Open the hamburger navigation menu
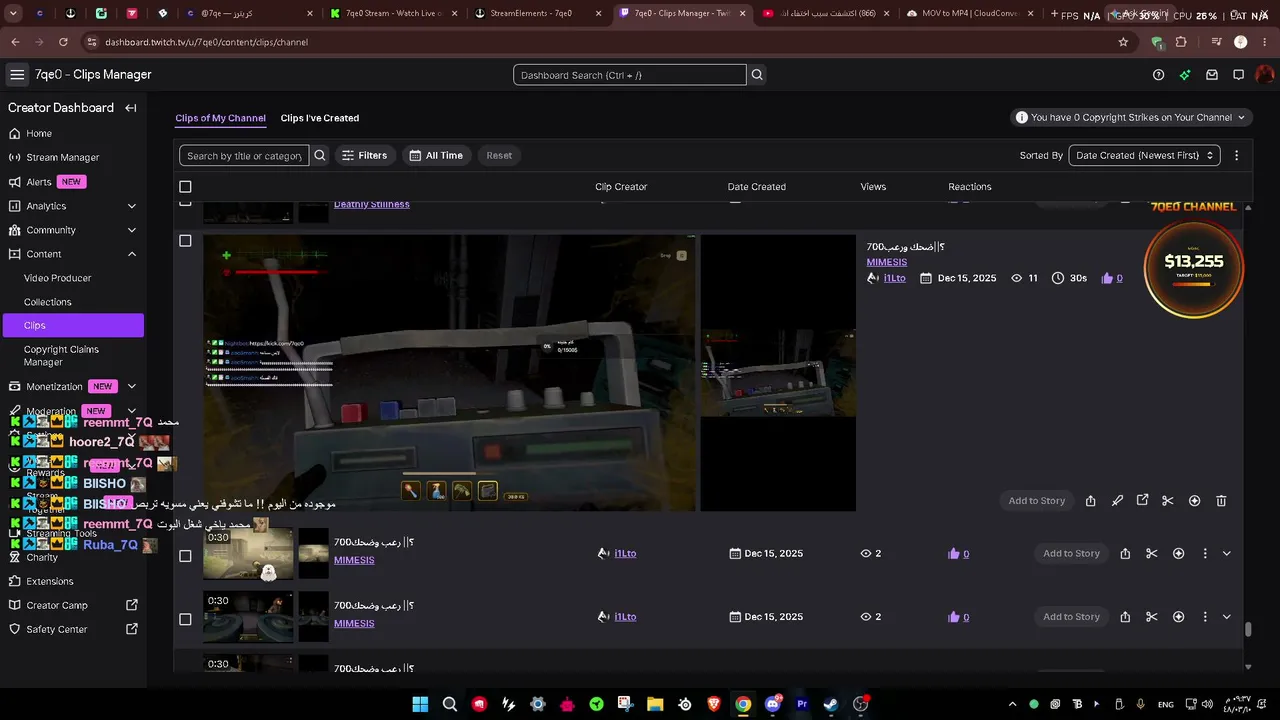The height and width of the screenshot is (720, 1280). click(x=17, y=75)
